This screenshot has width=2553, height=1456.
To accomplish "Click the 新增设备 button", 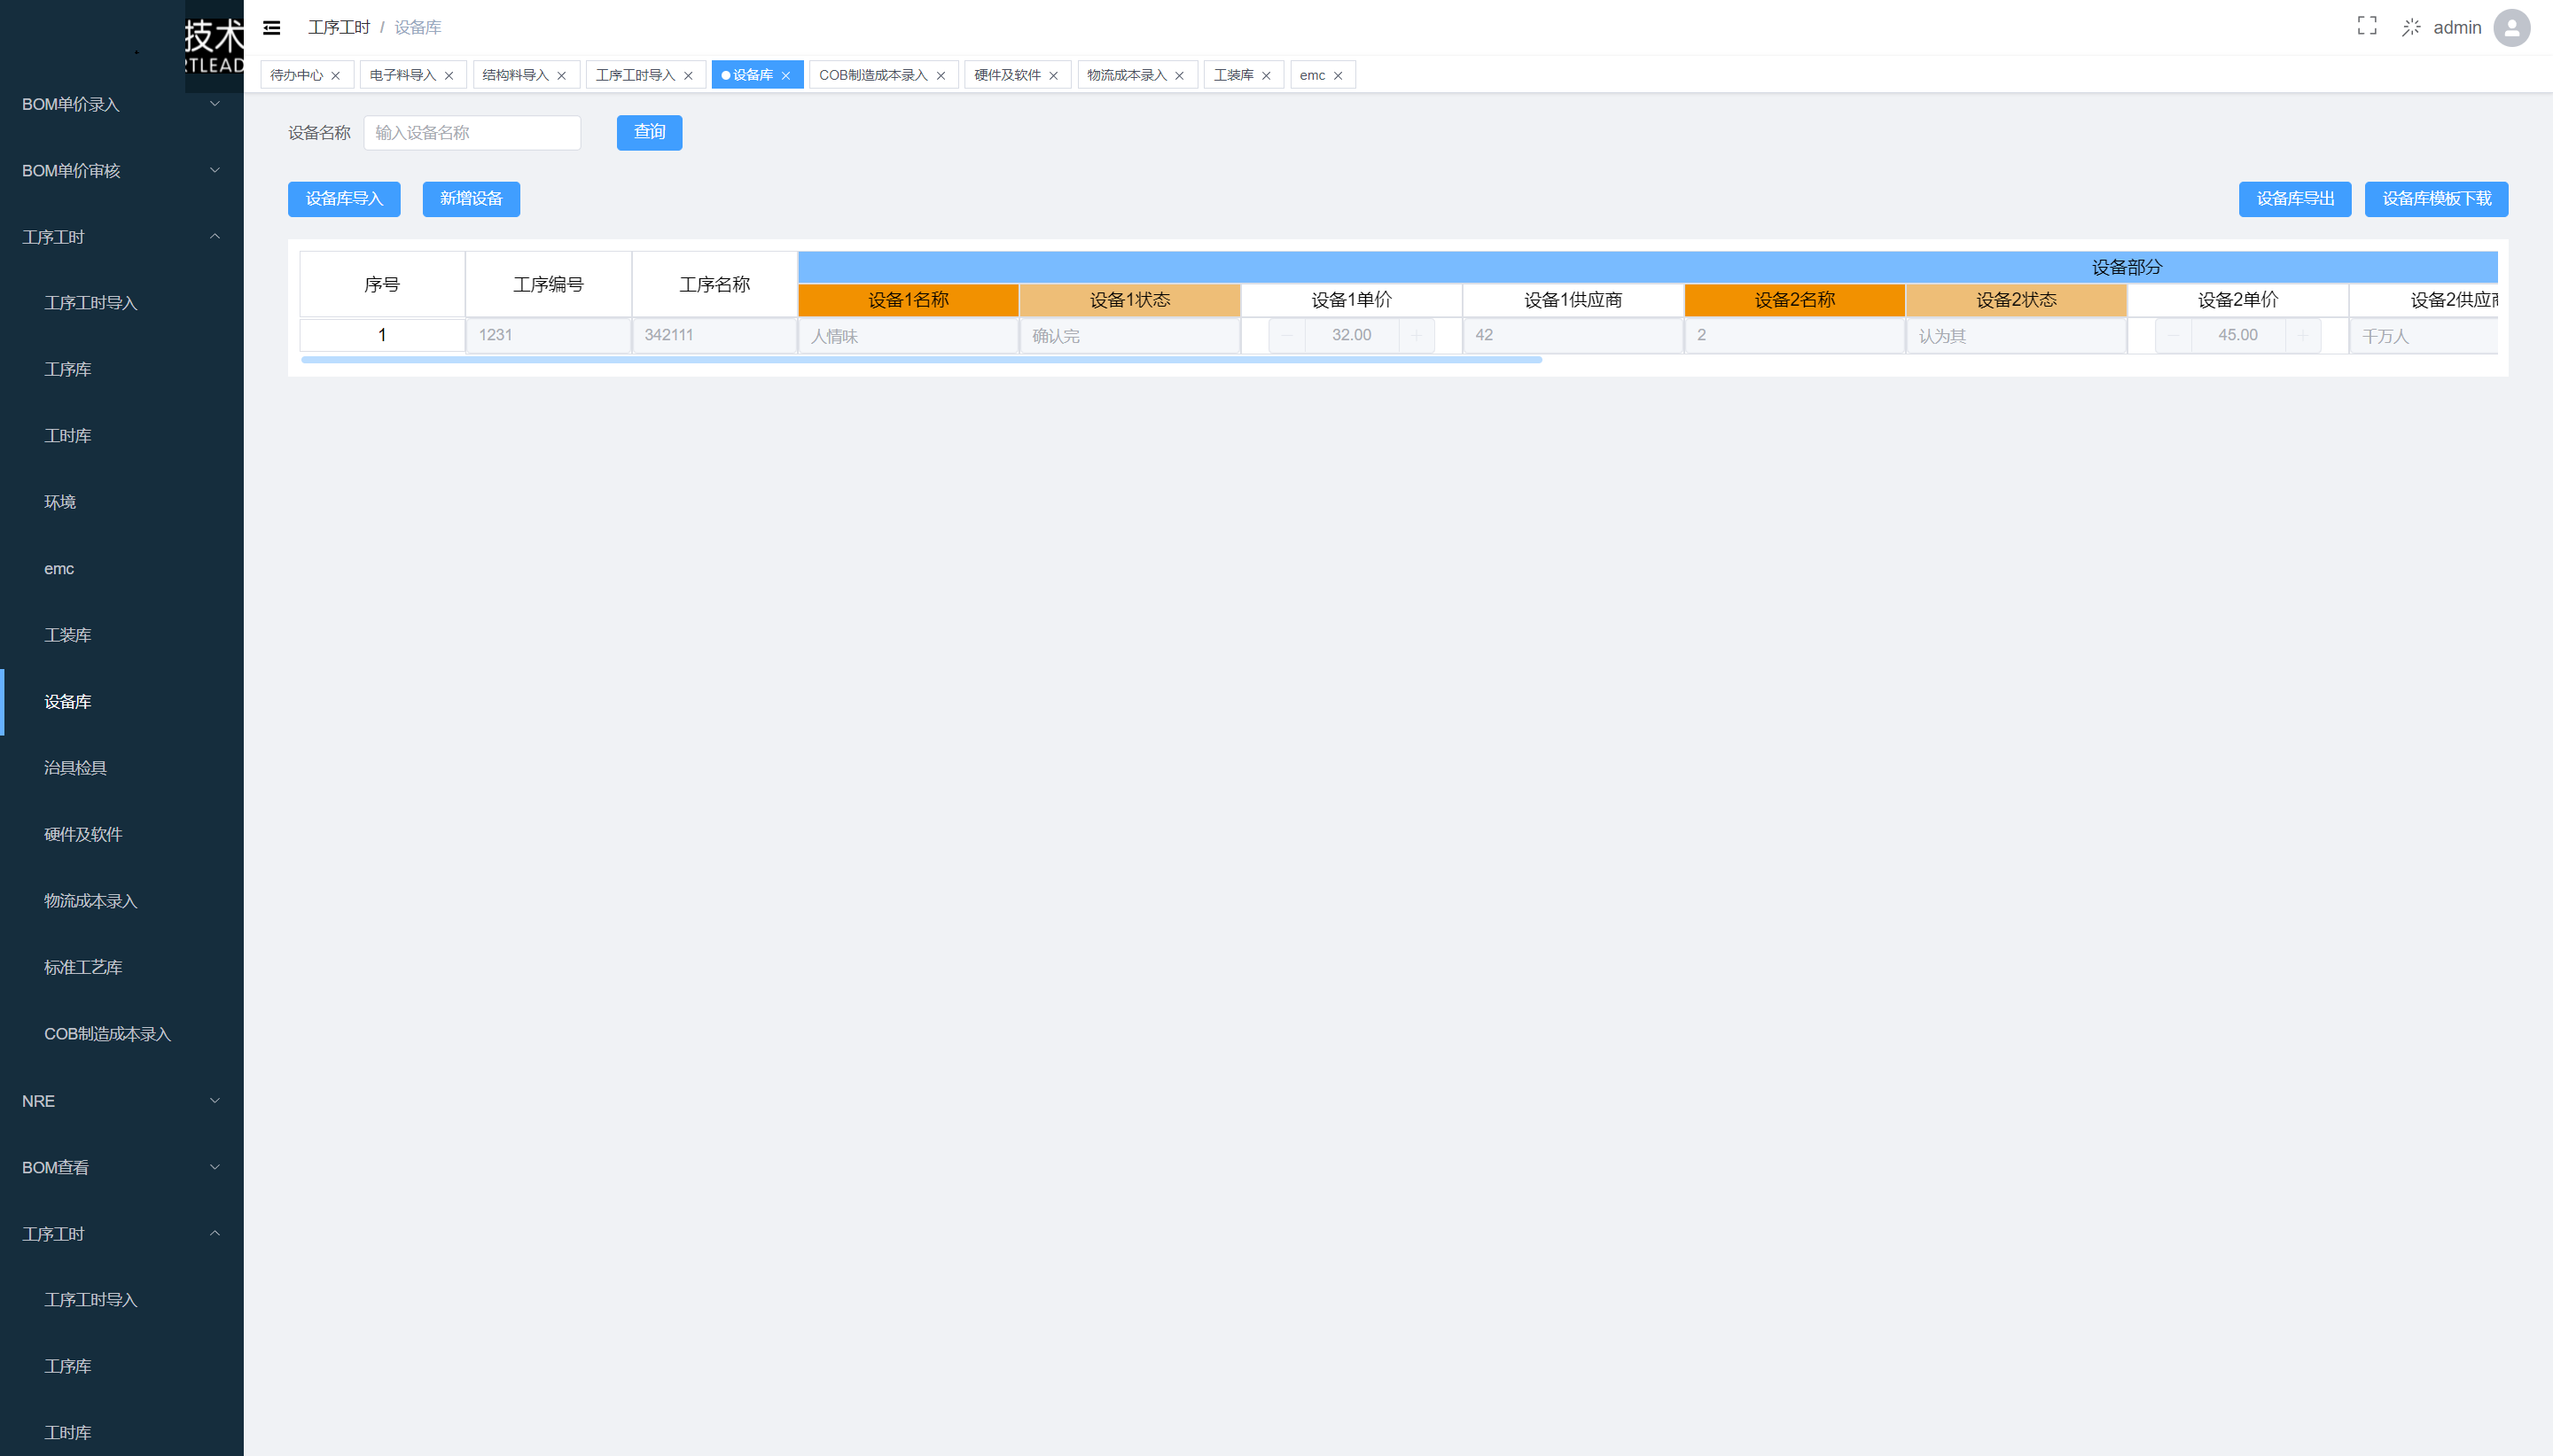I will [x=471, y=199].
